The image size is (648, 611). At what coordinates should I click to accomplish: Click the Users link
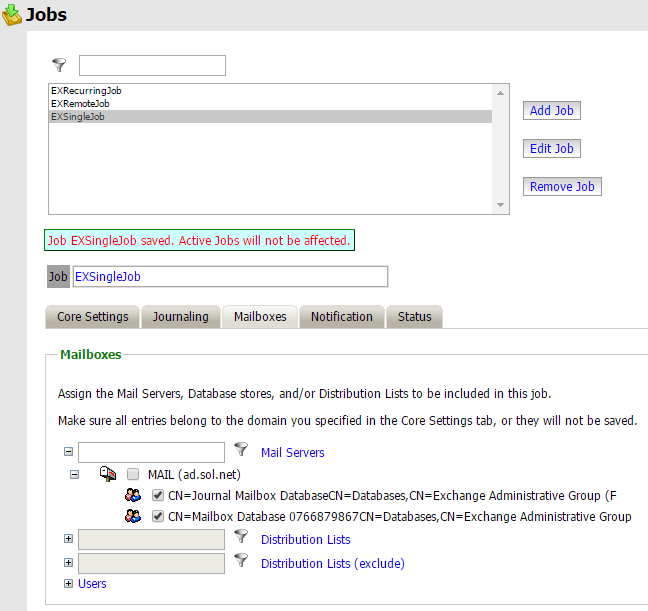(x=92, y=584)
